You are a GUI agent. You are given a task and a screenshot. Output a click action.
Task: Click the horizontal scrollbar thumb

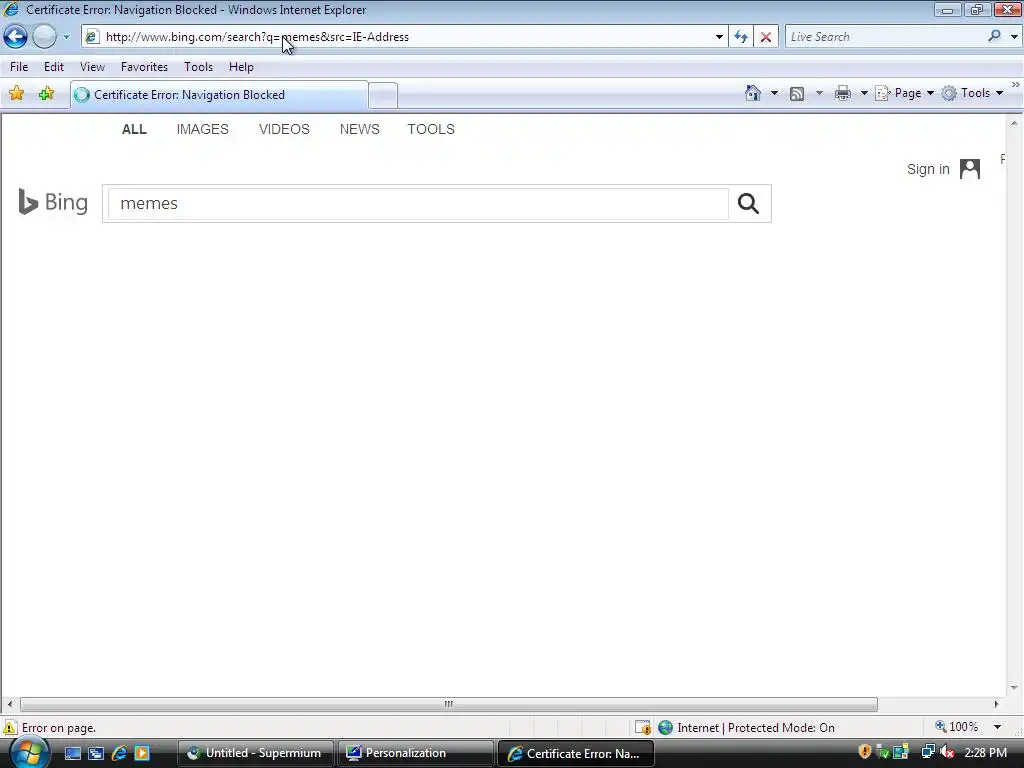[449, 704]
